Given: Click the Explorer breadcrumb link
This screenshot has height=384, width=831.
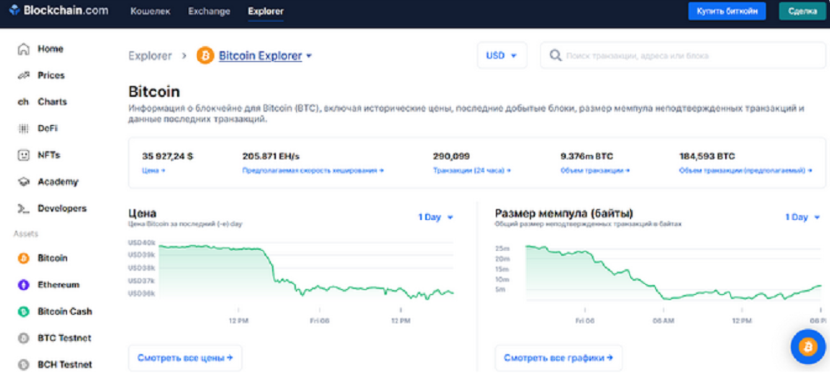Looking at the screenshot, I should [x=150, y=56].
